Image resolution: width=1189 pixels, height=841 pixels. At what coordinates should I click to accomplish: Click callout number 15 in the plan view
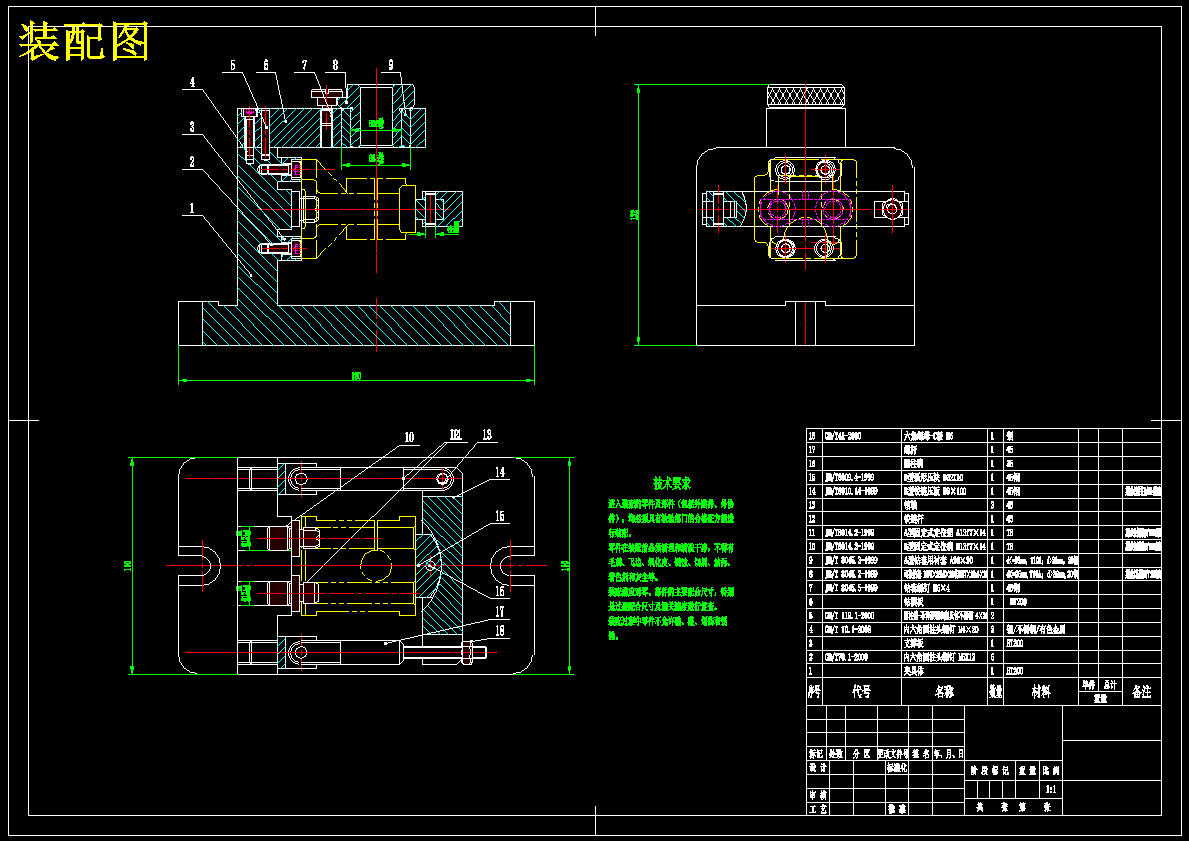(500, 516)
